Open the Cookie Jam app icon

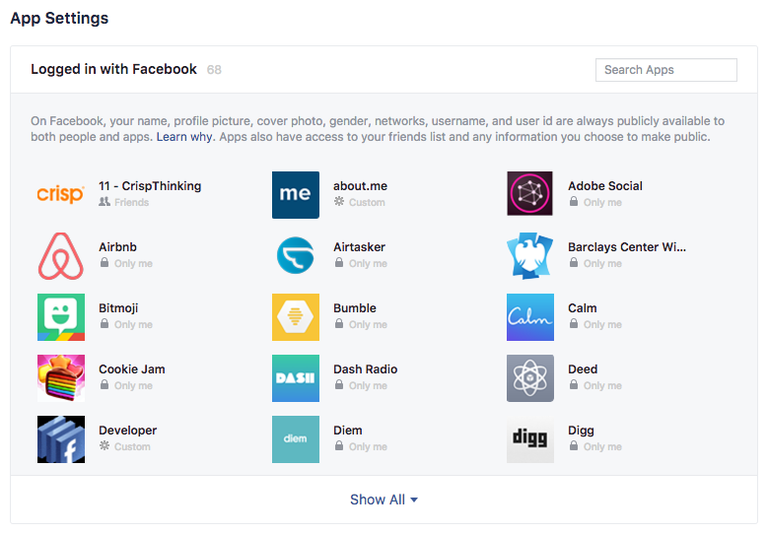pos(61,378)
